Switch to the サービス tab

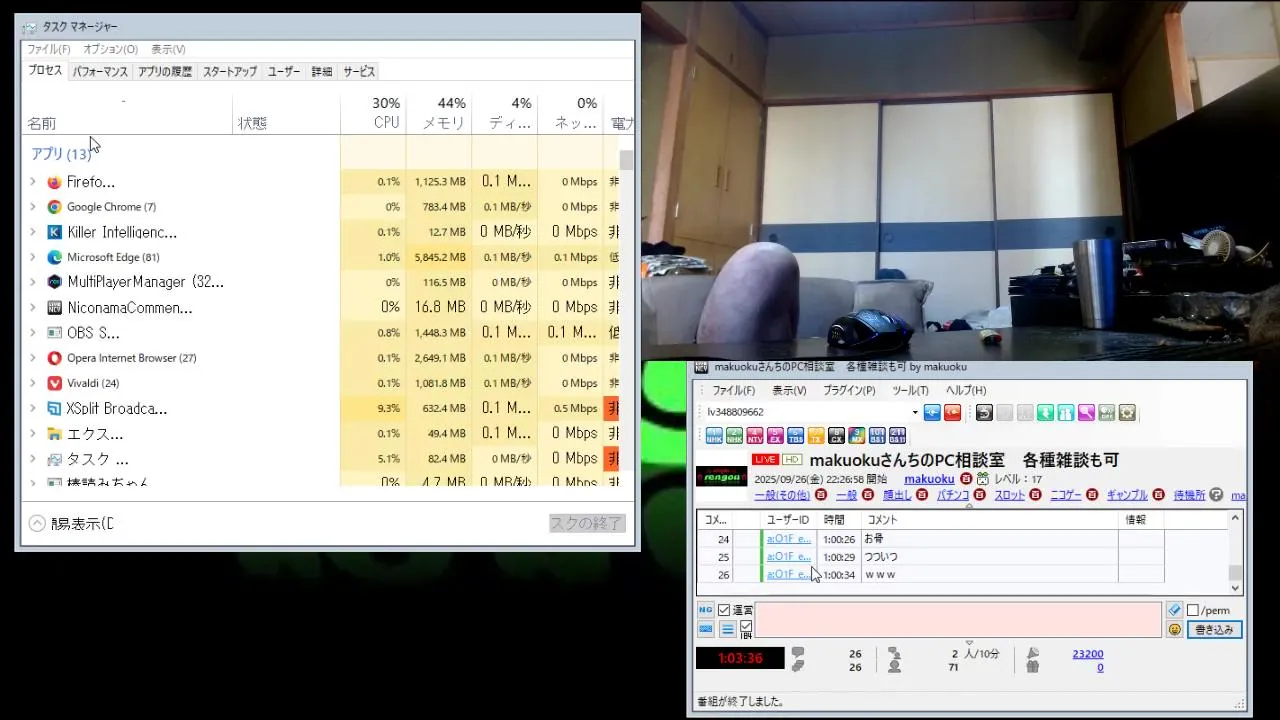(x=359, y=72)
